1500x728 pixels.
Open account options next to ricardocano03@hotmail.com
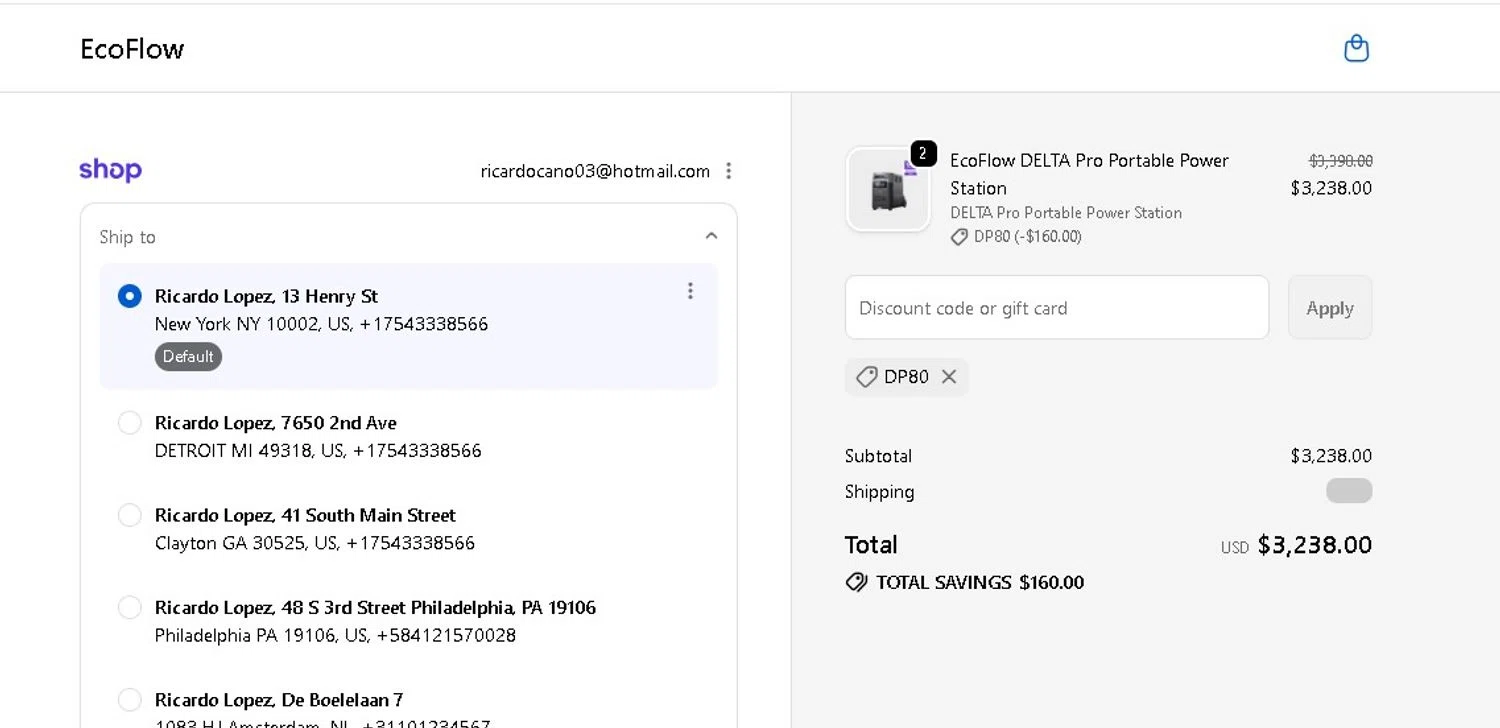[729, 171]
